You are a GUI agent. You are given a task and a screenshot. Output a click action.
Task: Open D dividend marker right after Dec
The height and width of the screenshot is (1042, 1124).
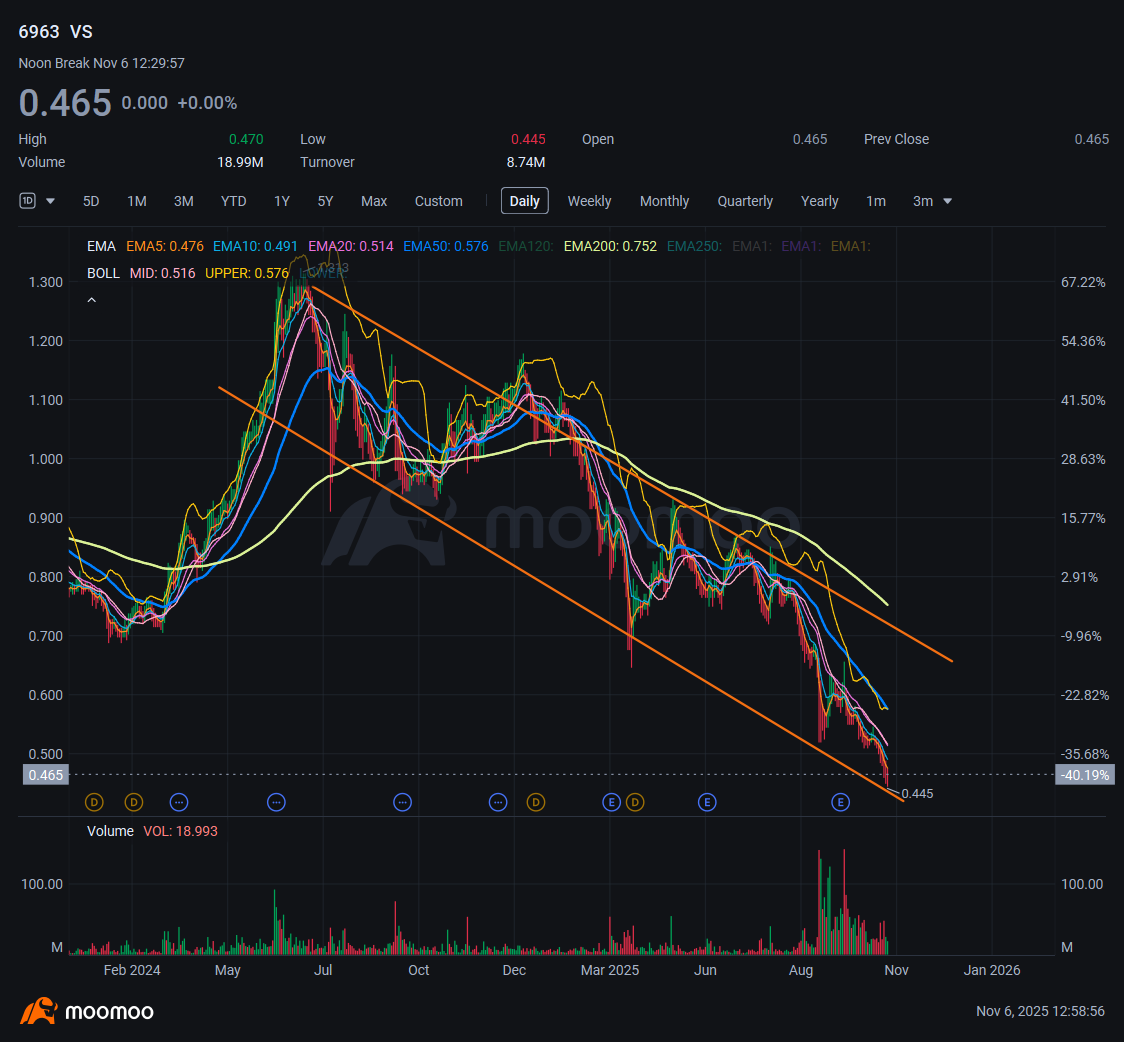coord(536,803)
